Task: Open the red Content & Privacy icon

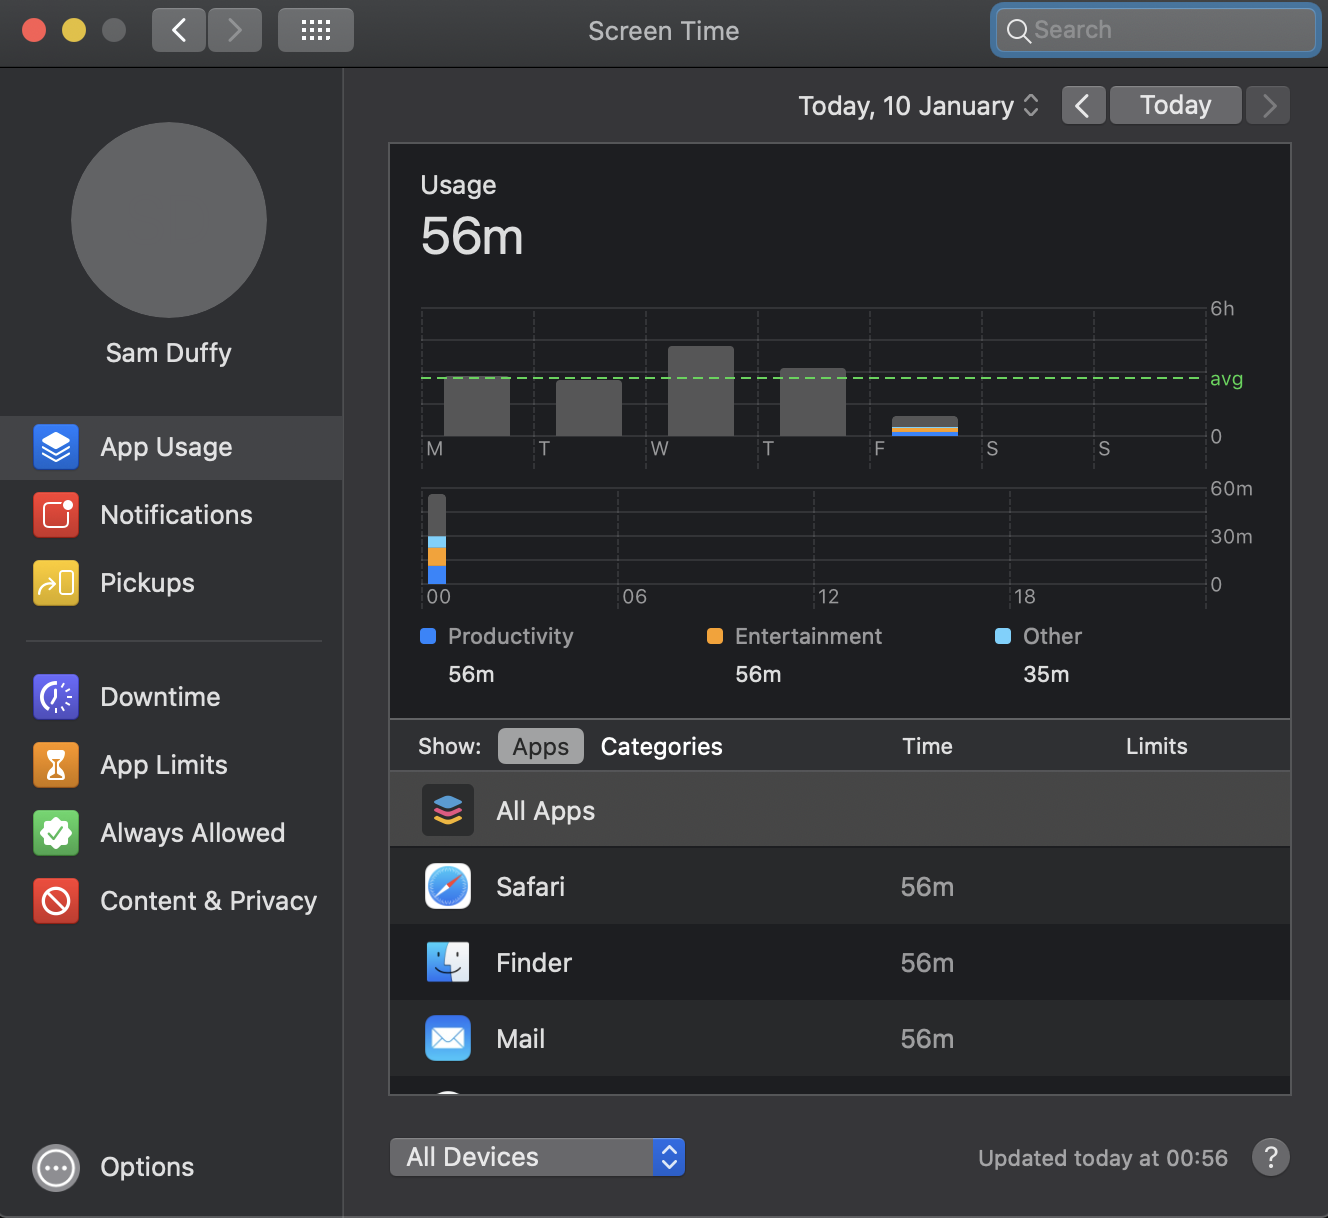Action: (x=56, y=901)
